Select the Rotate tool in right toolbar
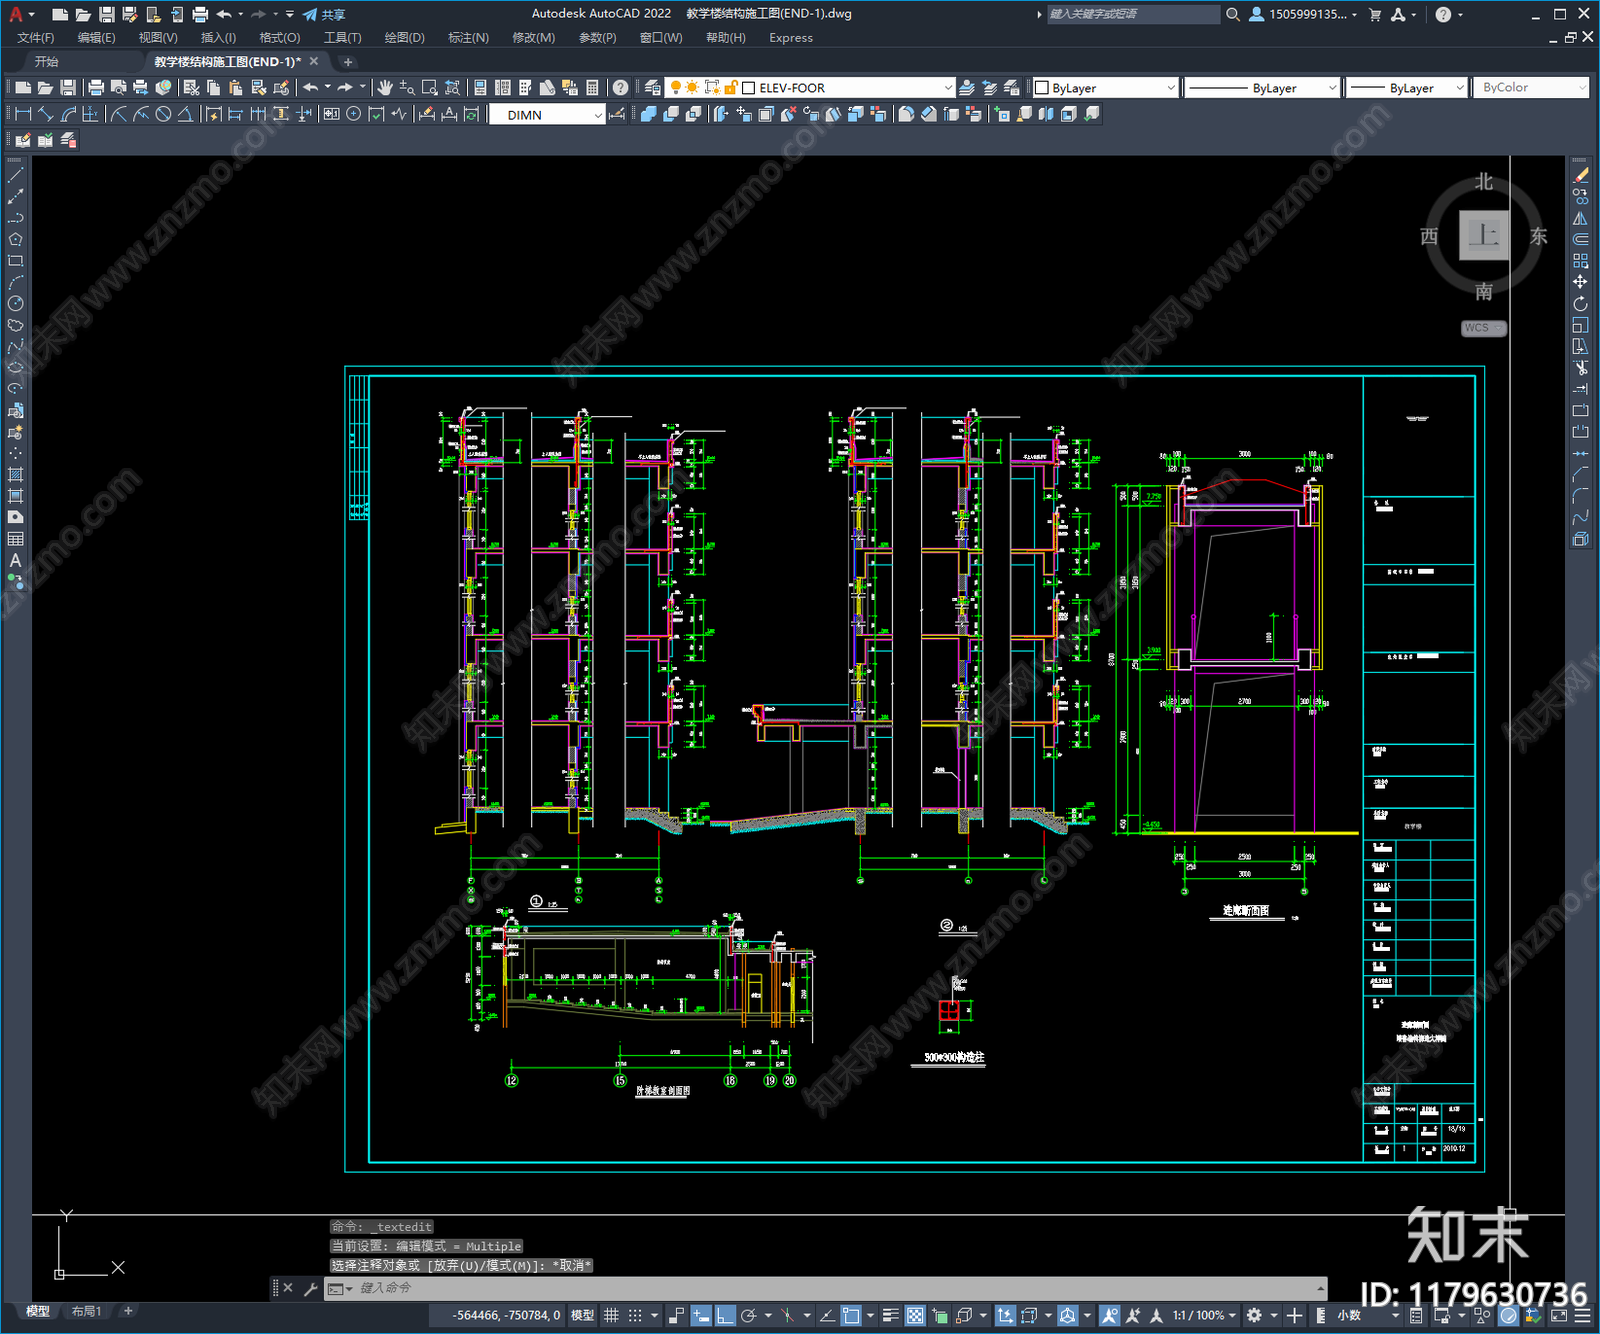The image size is (1600, 1334). pyautogui.click(x=1580, y=304)
